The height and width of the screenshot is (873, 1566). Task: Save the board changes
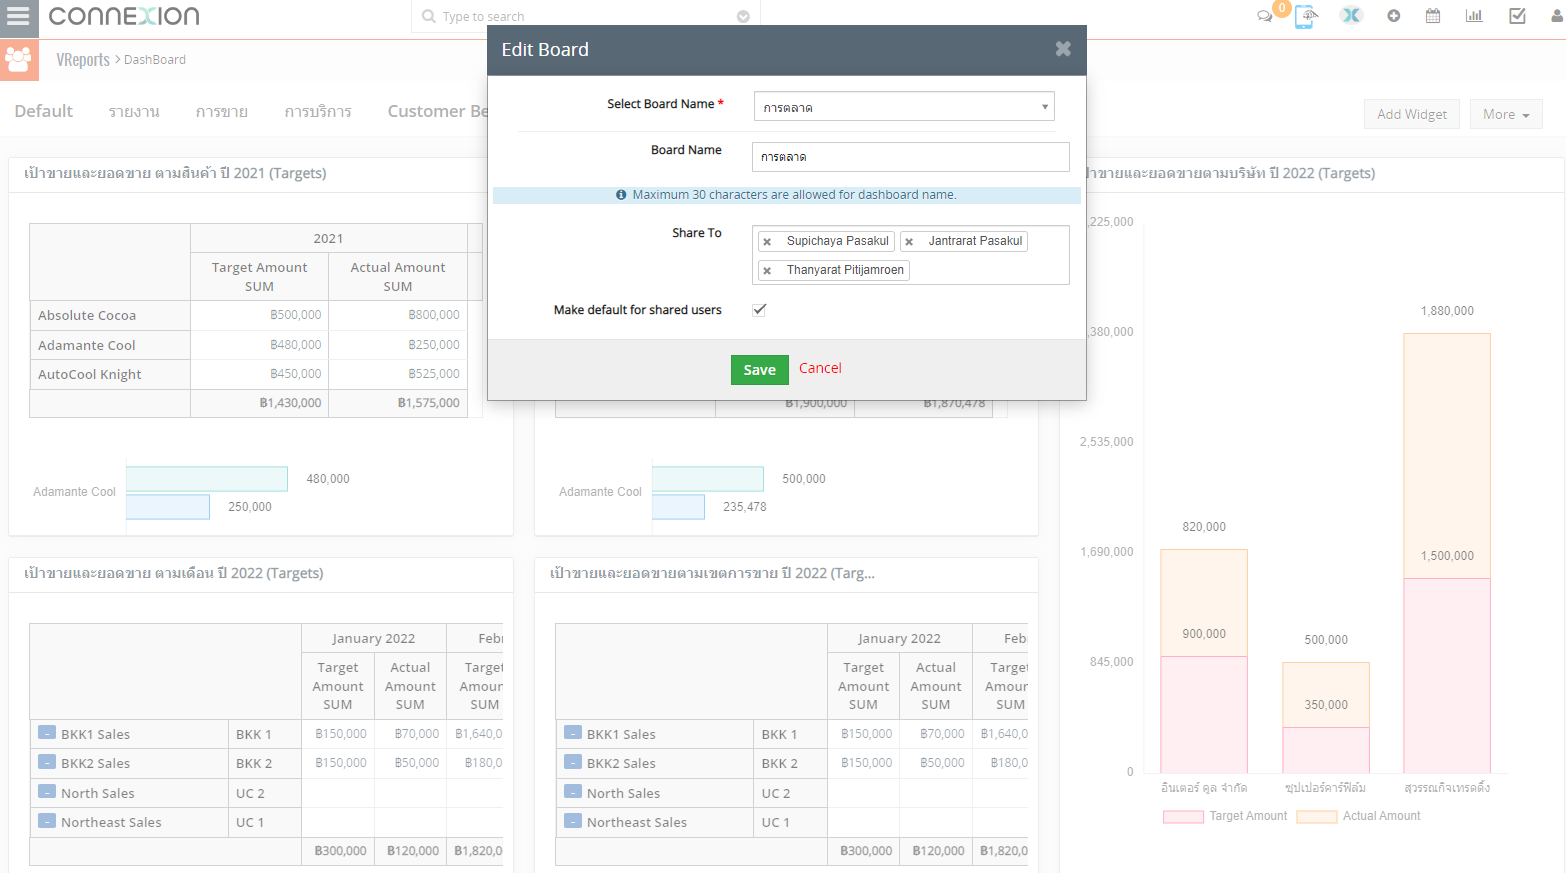759,370
